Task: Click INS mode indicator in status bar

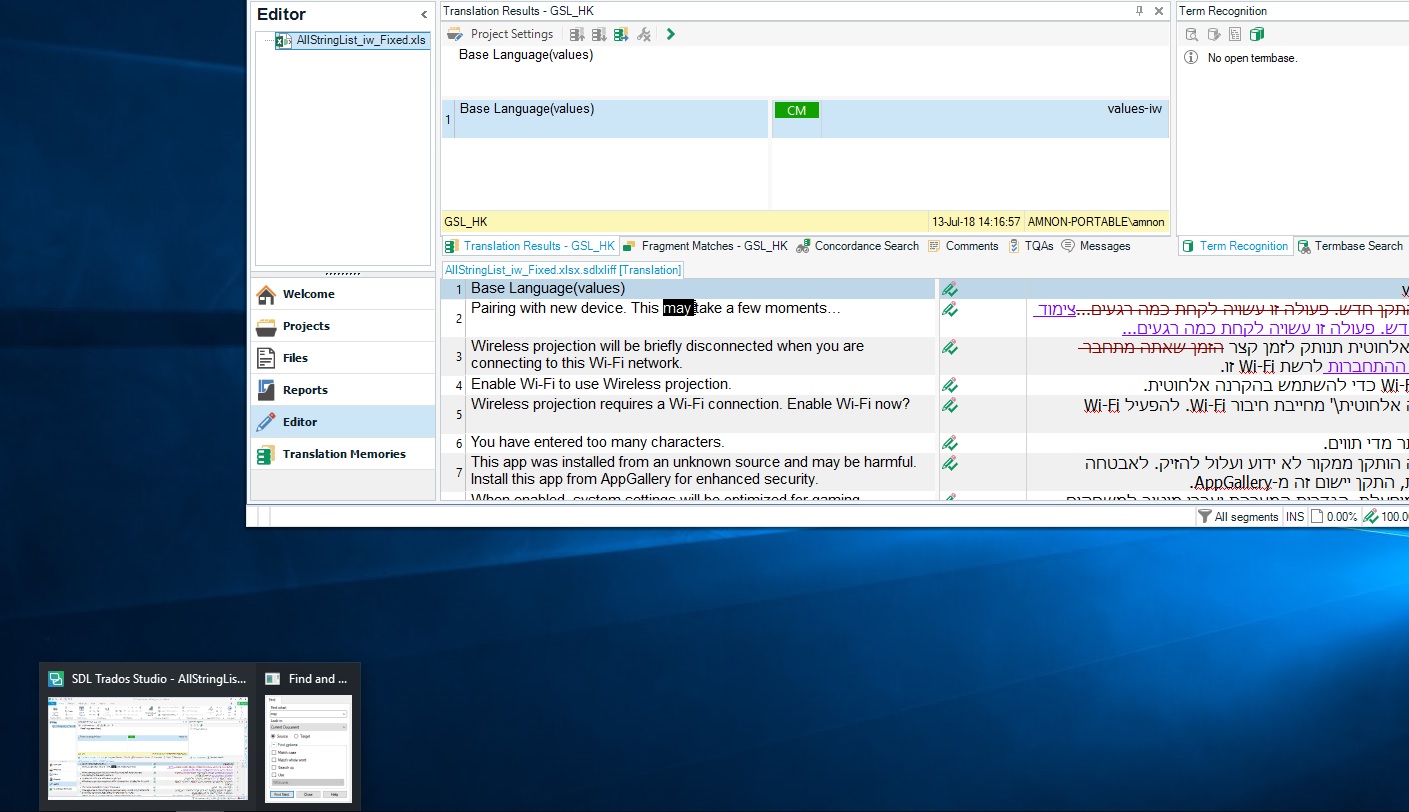Action: 1295,517
